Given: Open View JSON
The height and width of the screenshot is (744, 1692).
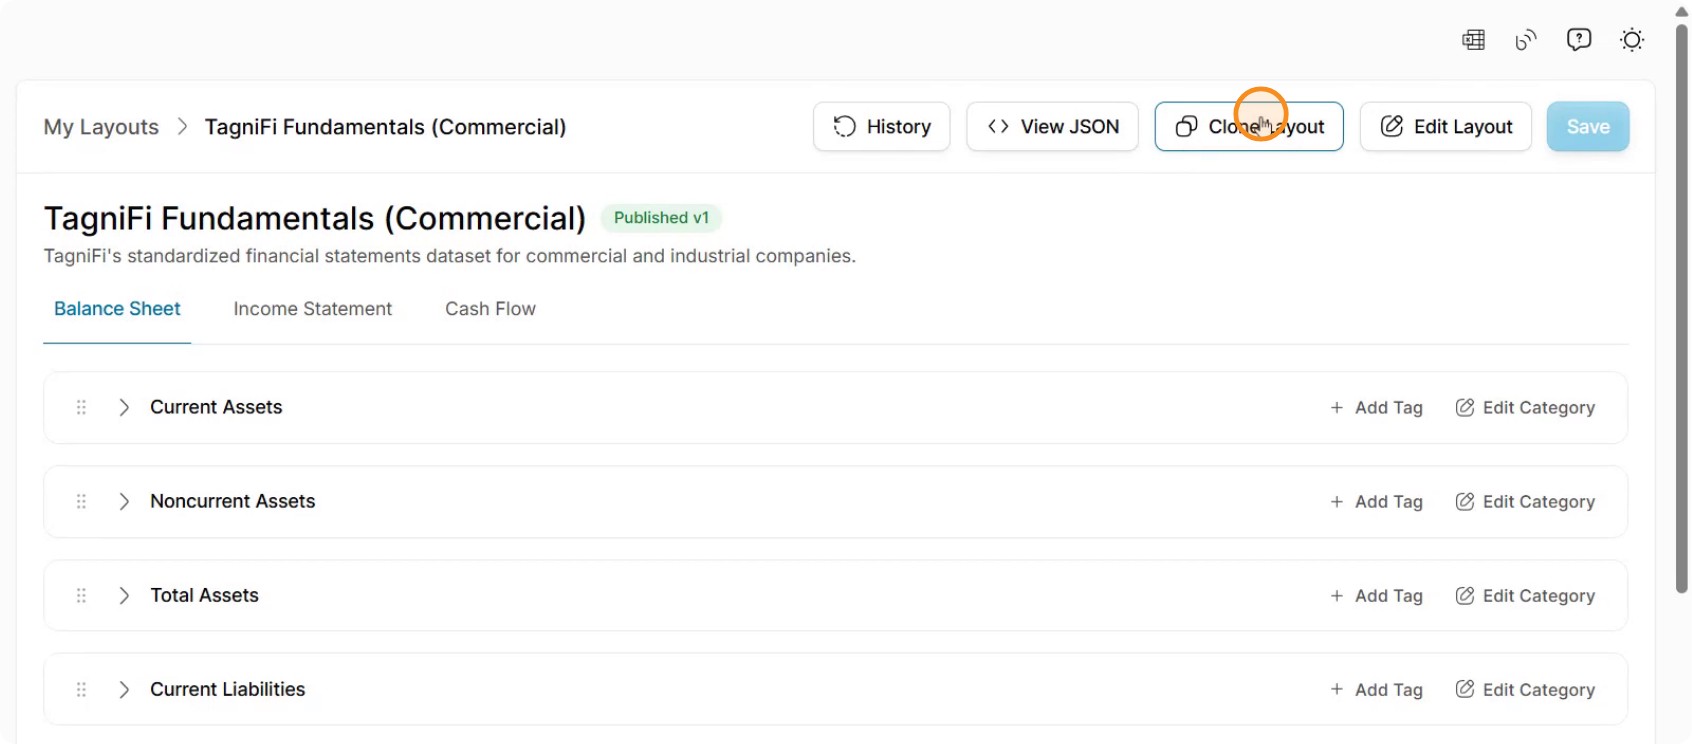Looking at the screenshot, I should pos(1052,127).
